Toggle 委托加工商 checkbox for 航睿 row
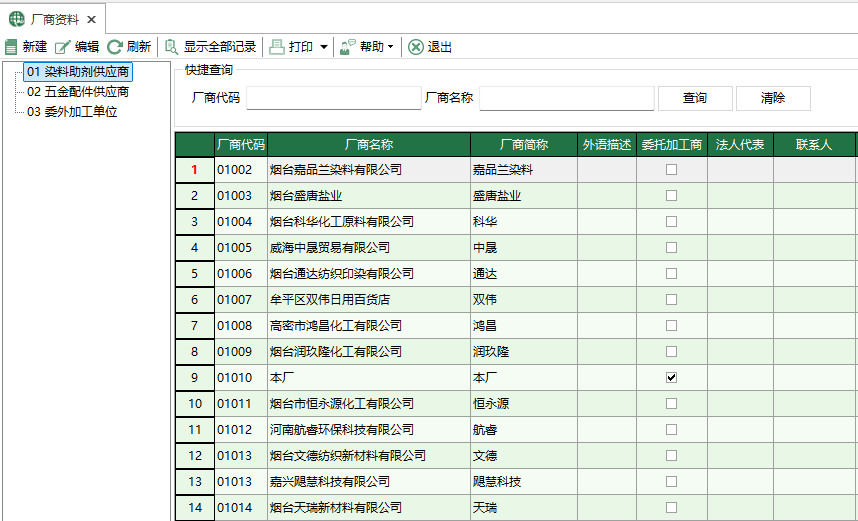The height and width of the screenshot is (521, 858). pyautogui.click(x=671, y=430)
